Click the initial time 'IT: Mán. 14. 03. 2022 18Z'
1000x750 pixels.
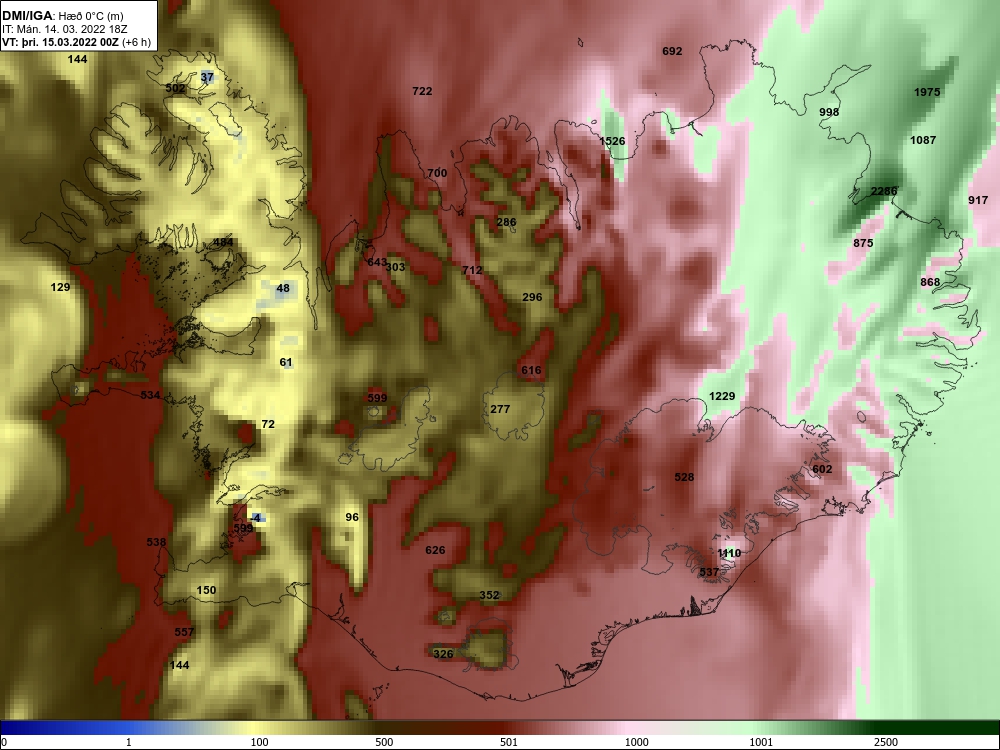click(x=64, y=29)
